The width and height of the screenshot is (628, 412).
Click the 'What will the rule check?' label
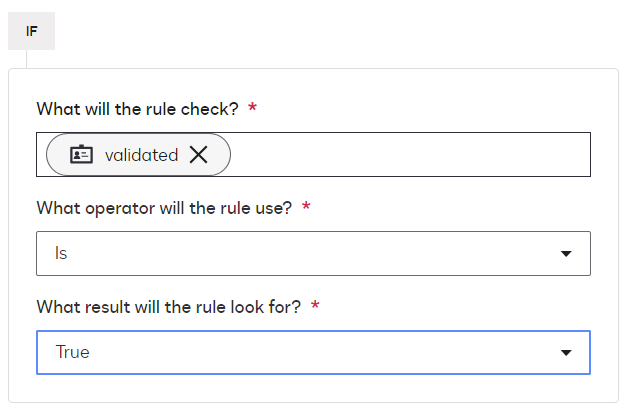137,108
